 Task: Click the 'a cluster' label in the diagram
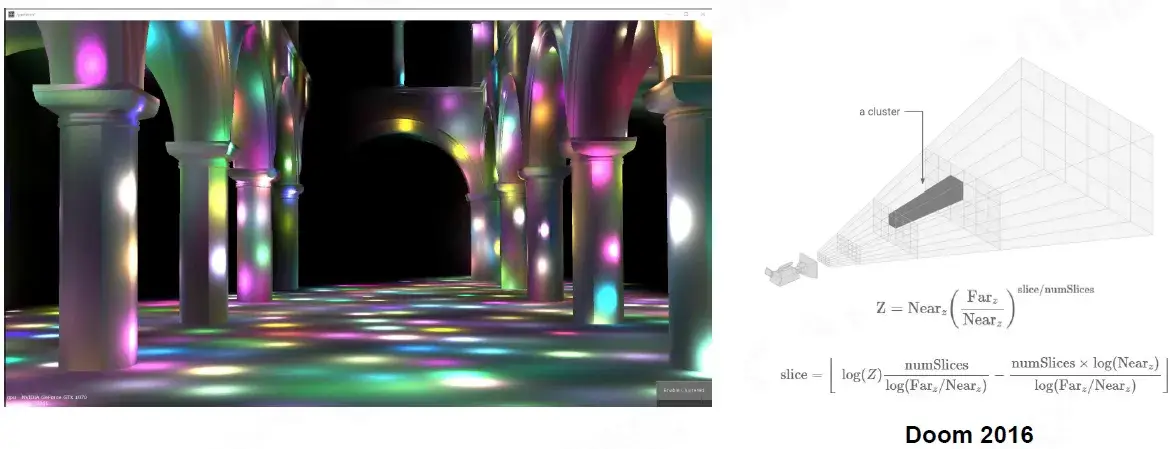point(879,112)
